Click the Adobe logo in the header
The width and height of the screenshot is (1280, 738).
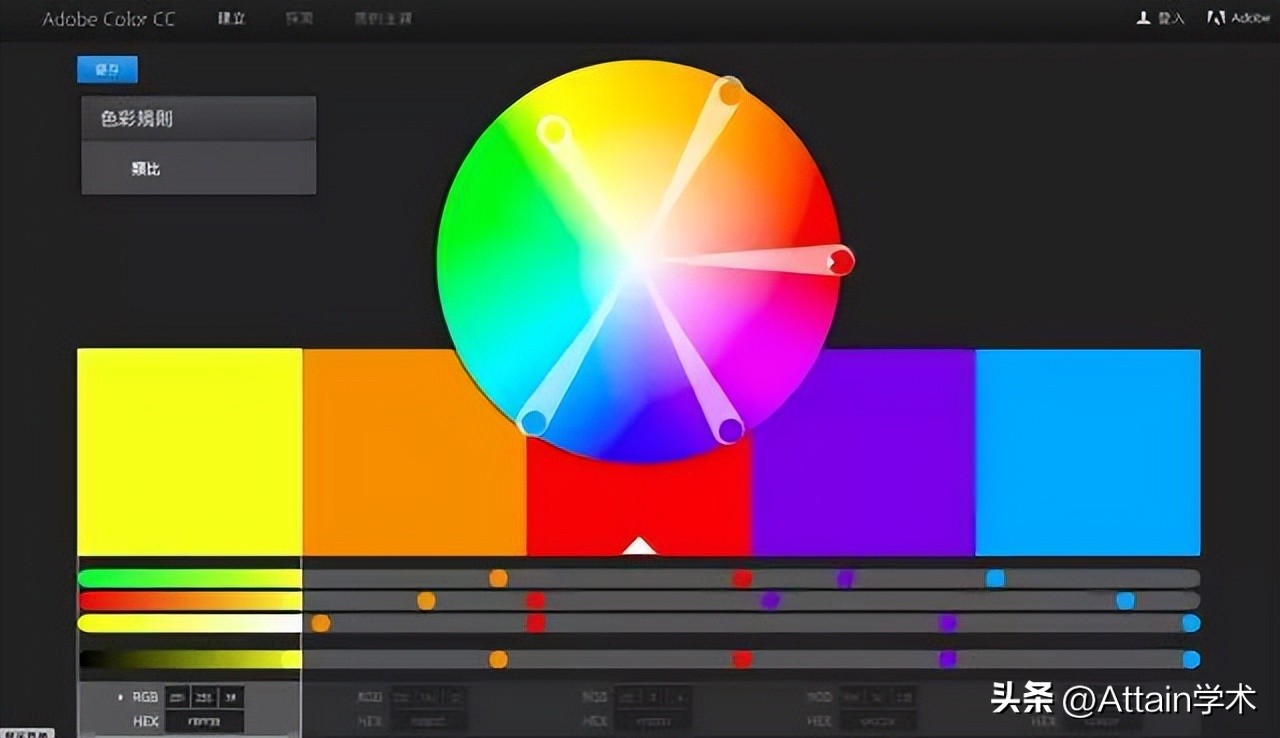1241,18
